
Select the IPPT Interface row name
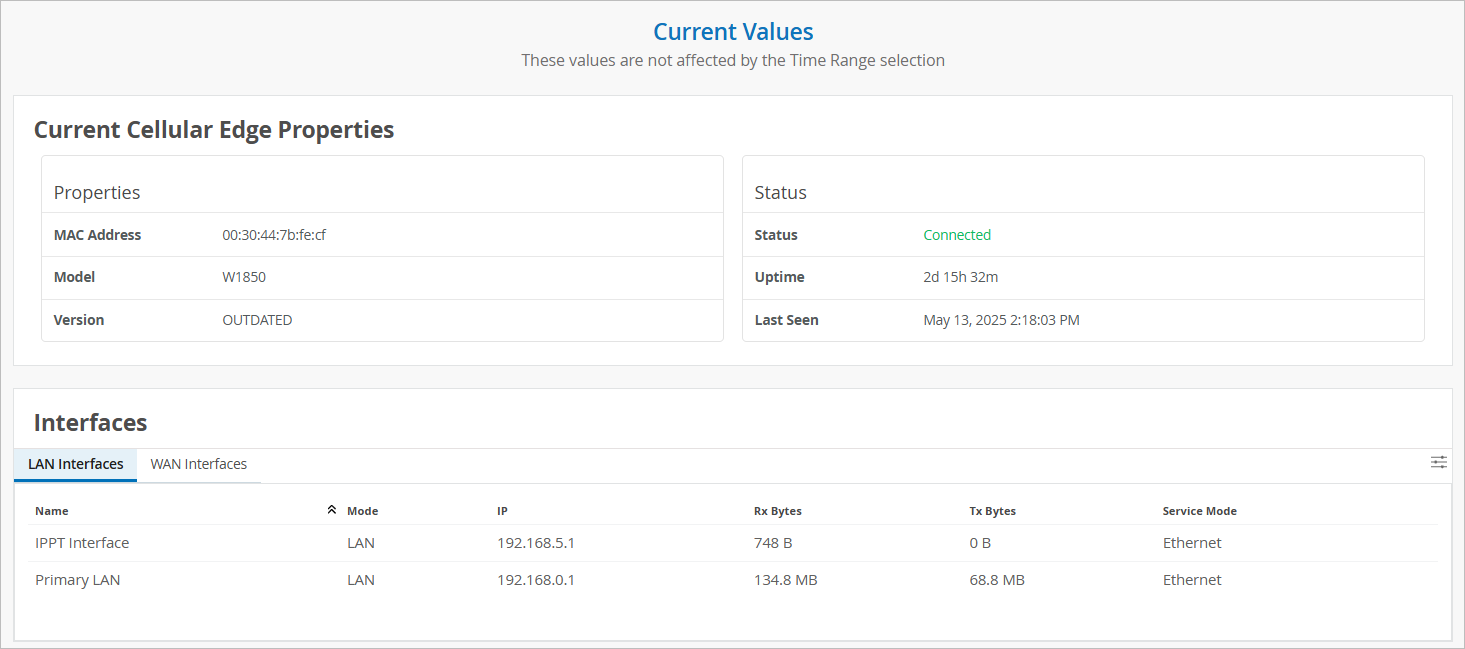click(x=82, y=543)
